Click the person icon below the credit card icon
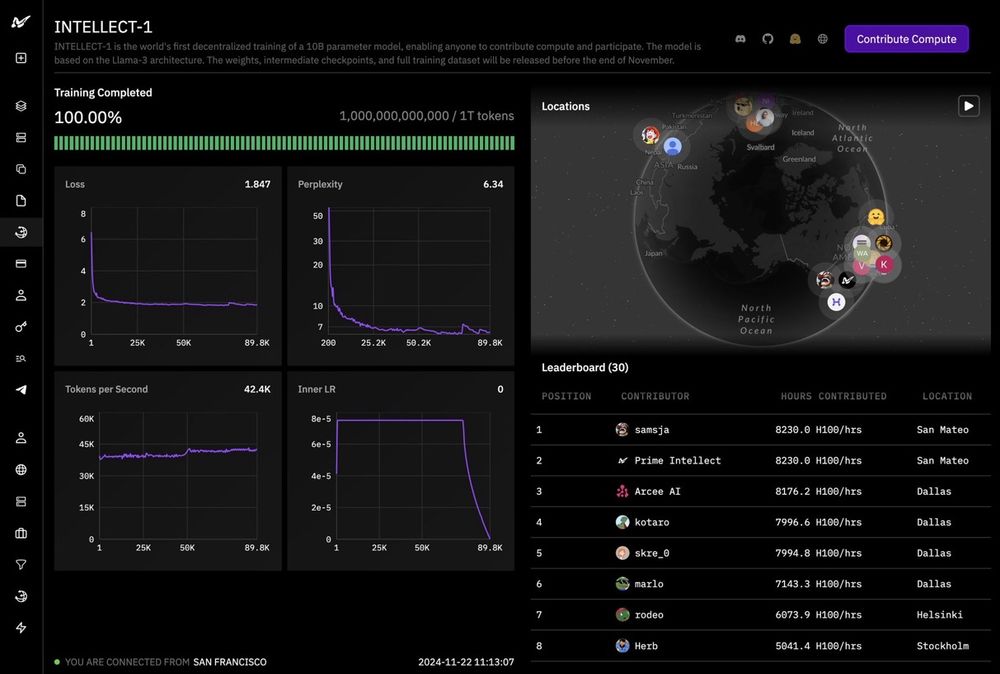1000x674 pixels. [21, 295]
